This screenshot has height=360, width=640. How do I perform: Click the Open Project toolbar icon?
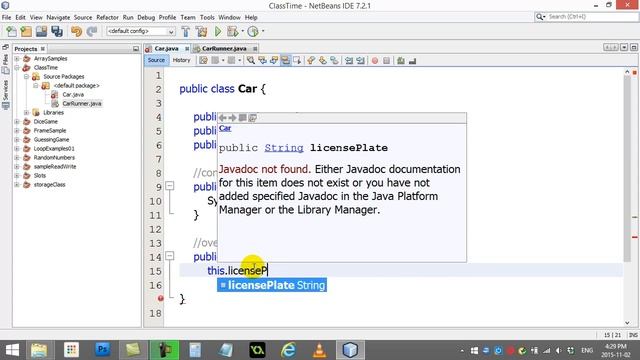point(41,31)
